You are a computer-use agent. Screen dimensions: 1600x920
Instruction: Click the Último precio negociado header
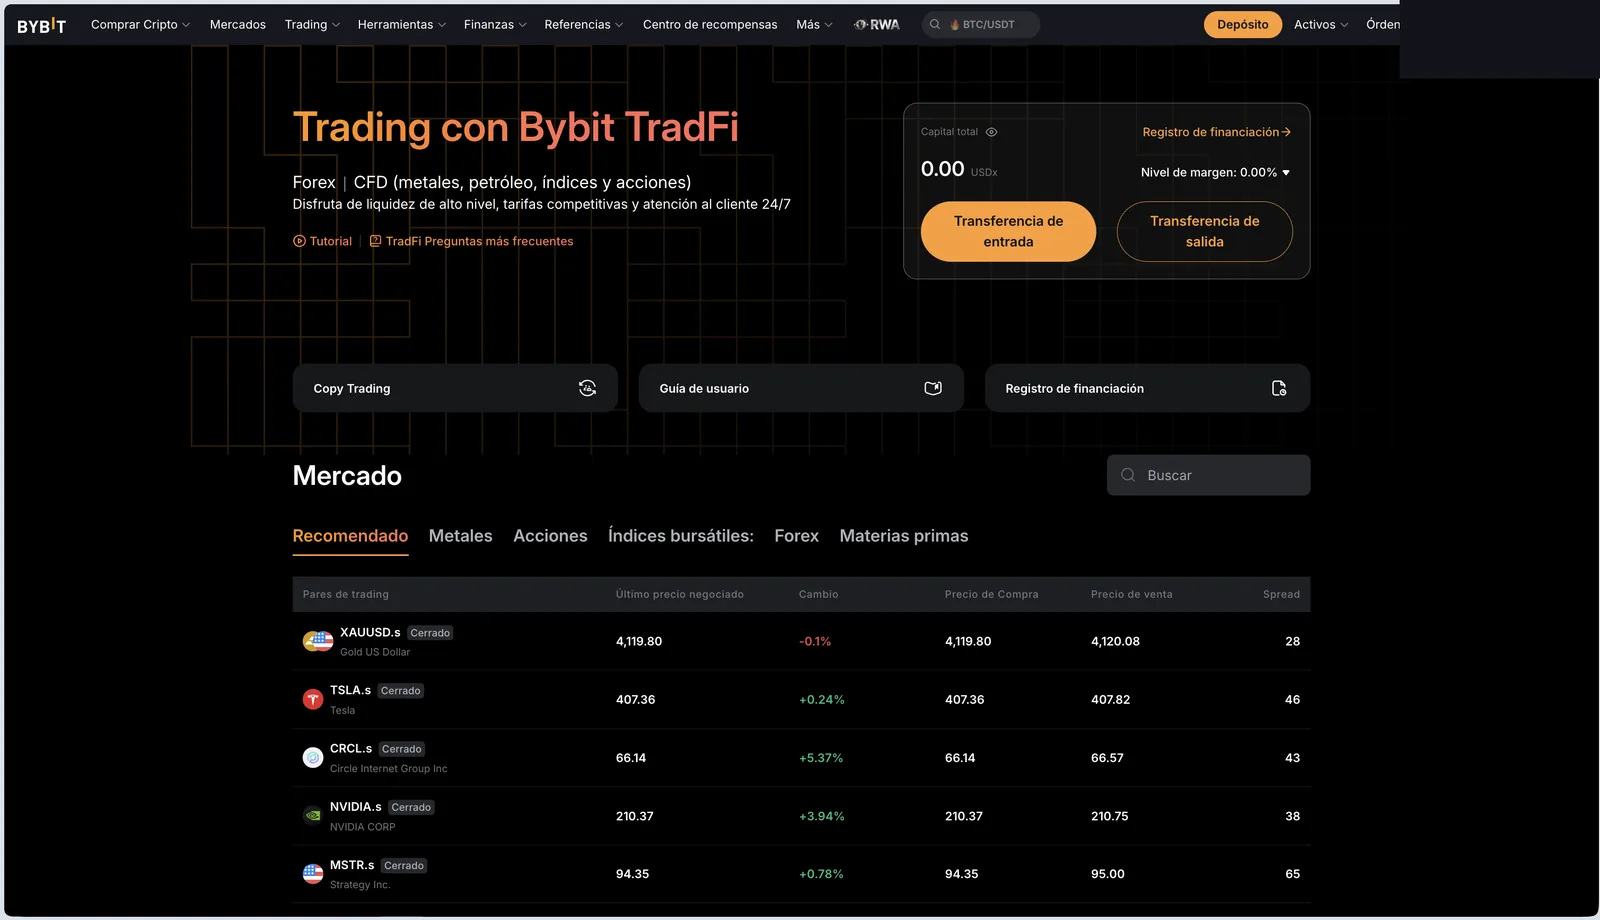point(680,594)
